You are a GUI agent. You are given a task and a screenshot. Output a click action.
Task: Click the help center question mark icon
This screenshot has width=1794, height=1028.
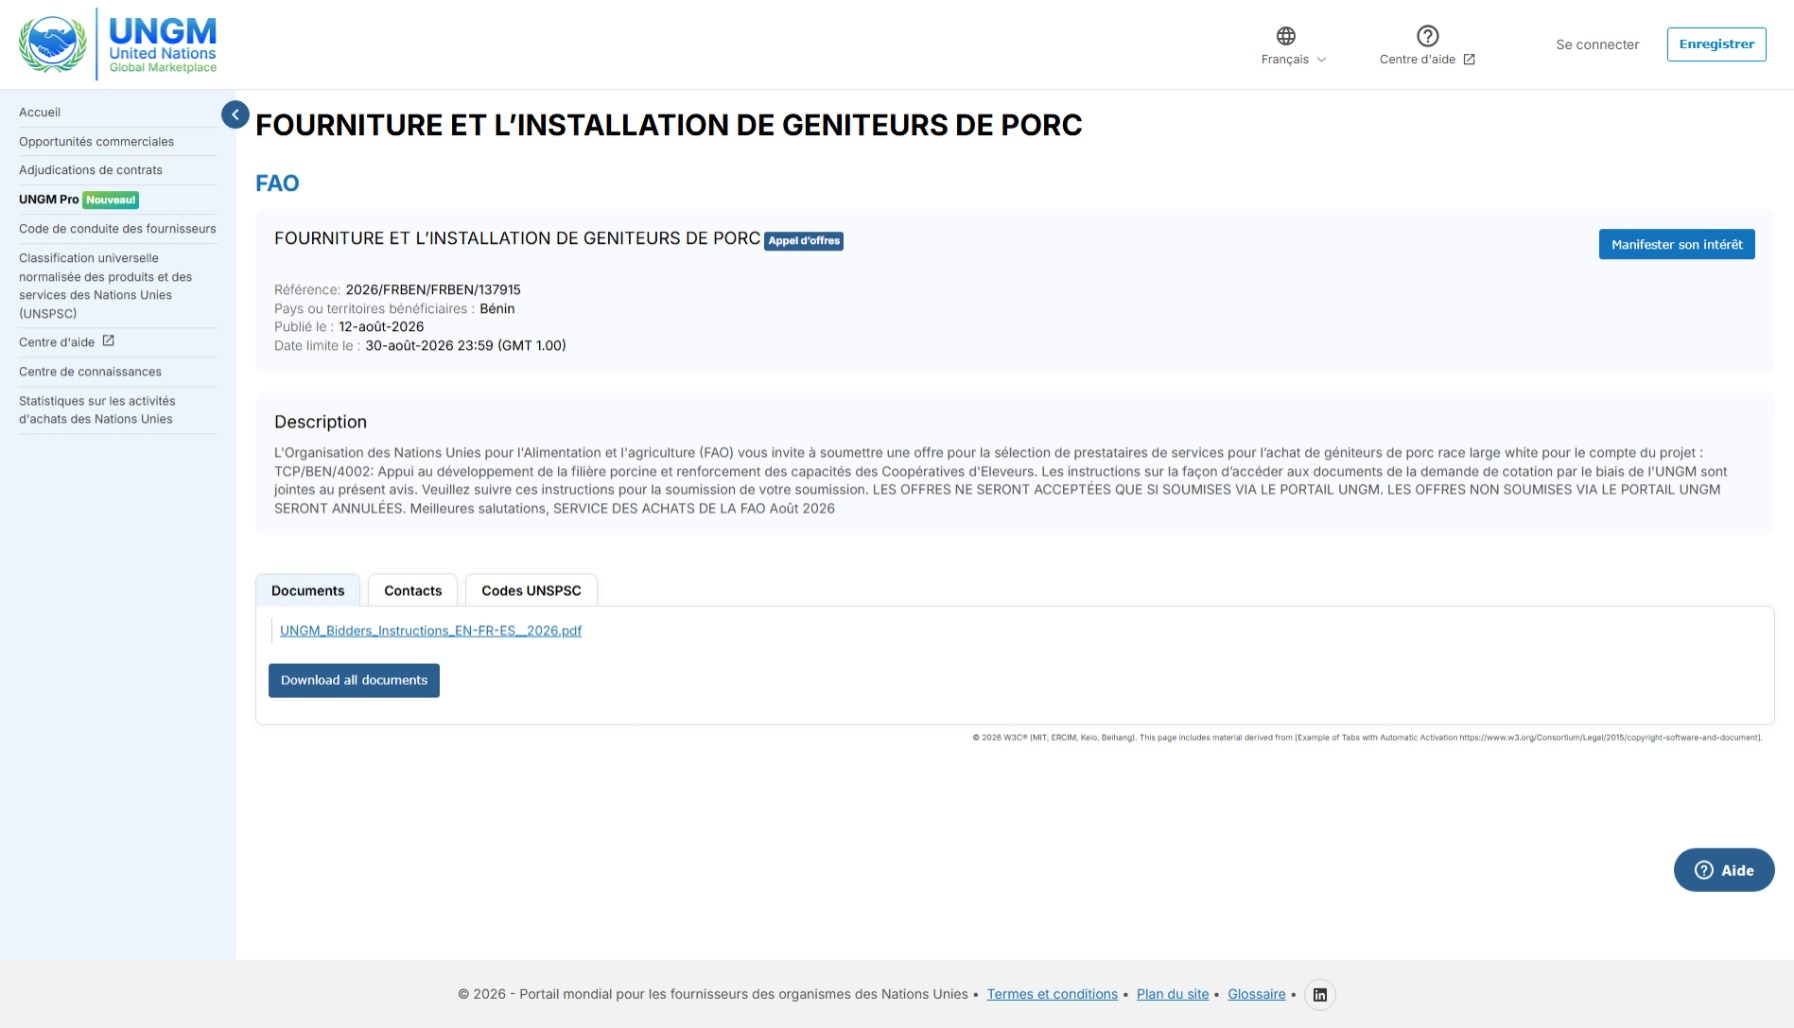pyautogui.click(x=1428, y=36)
